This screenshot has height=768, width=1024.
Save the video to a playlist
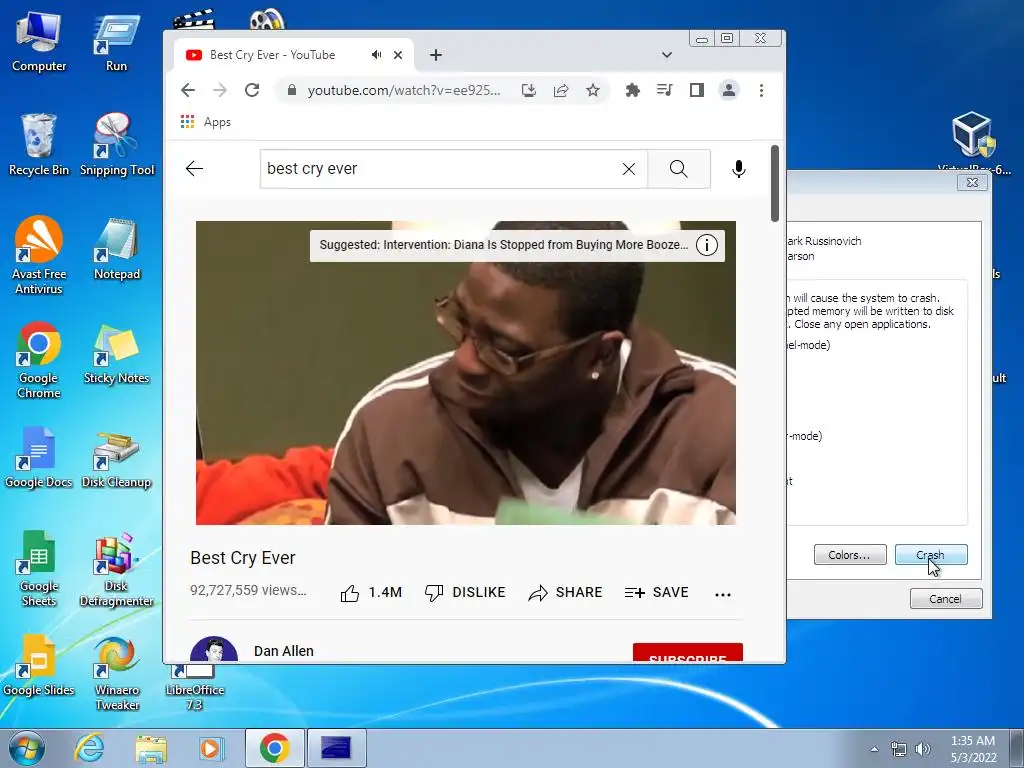[656, 592]
